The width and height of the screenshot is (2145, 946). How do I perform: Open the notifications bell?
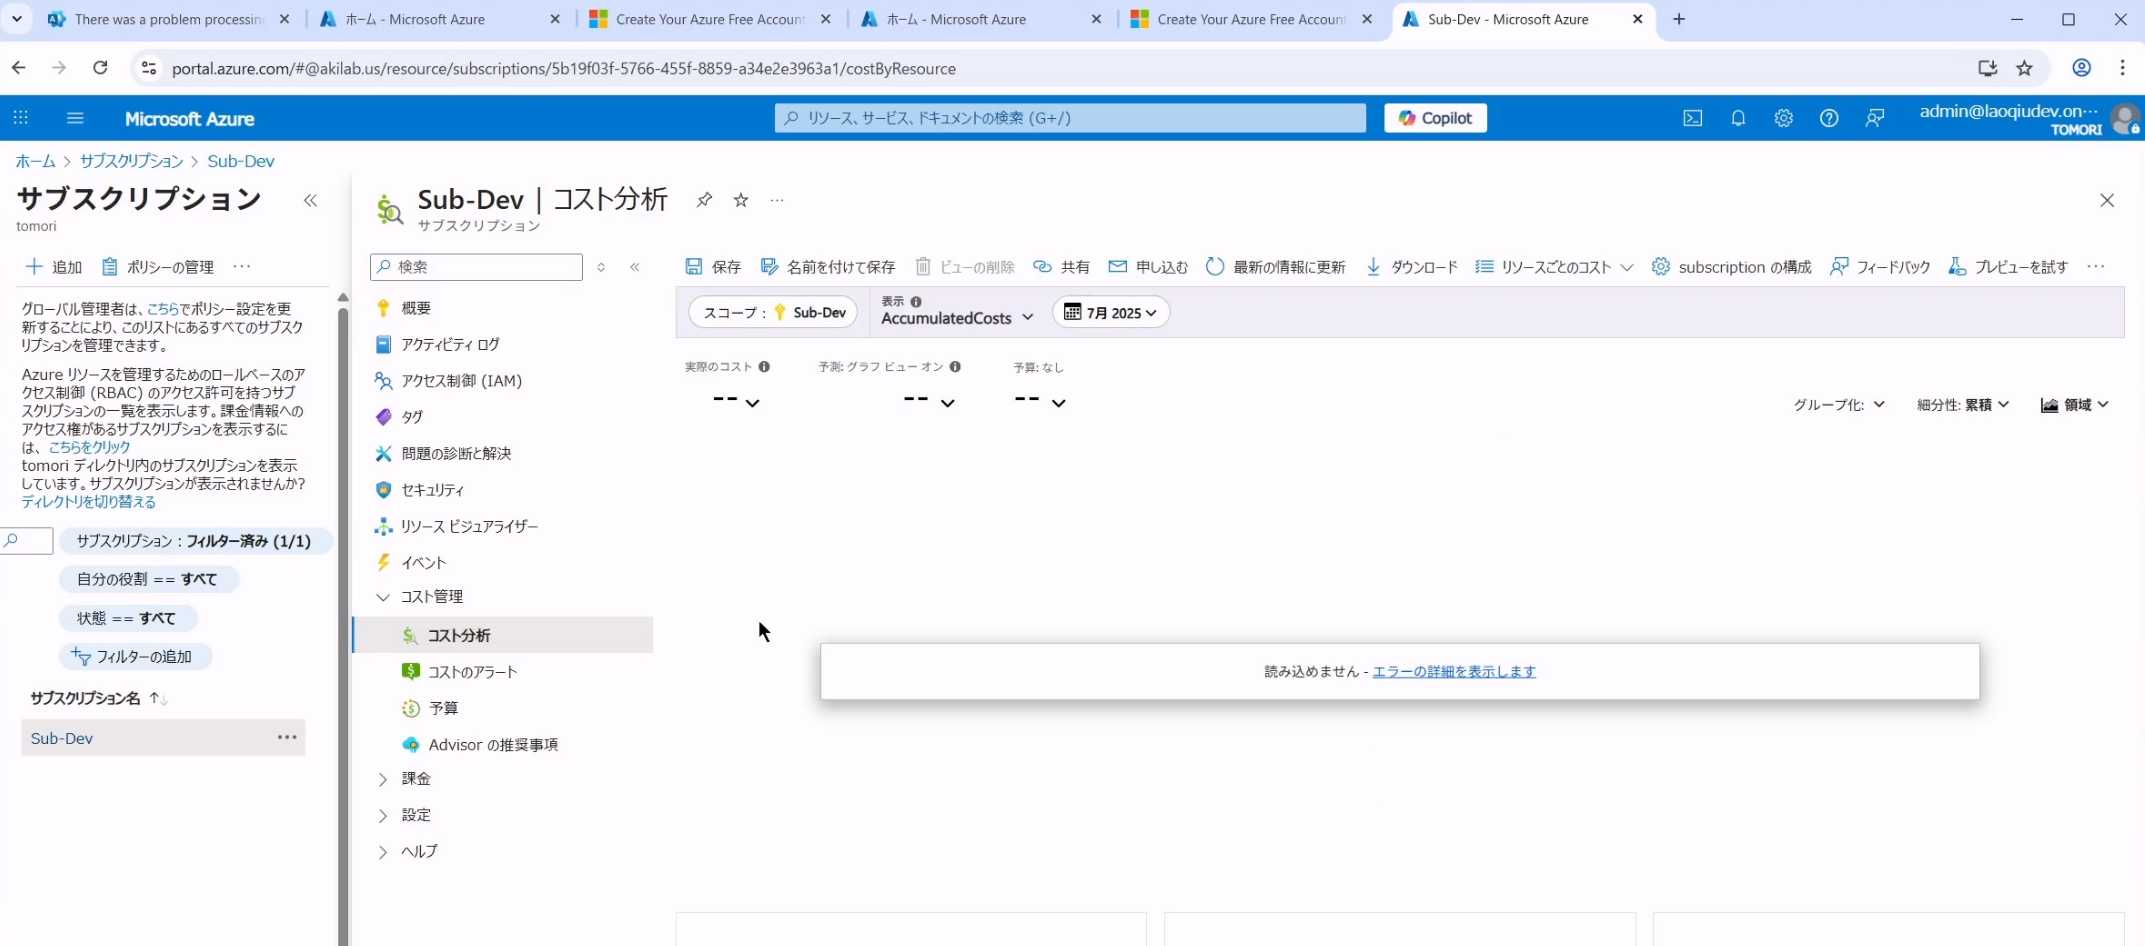[x=1738, y=118]
